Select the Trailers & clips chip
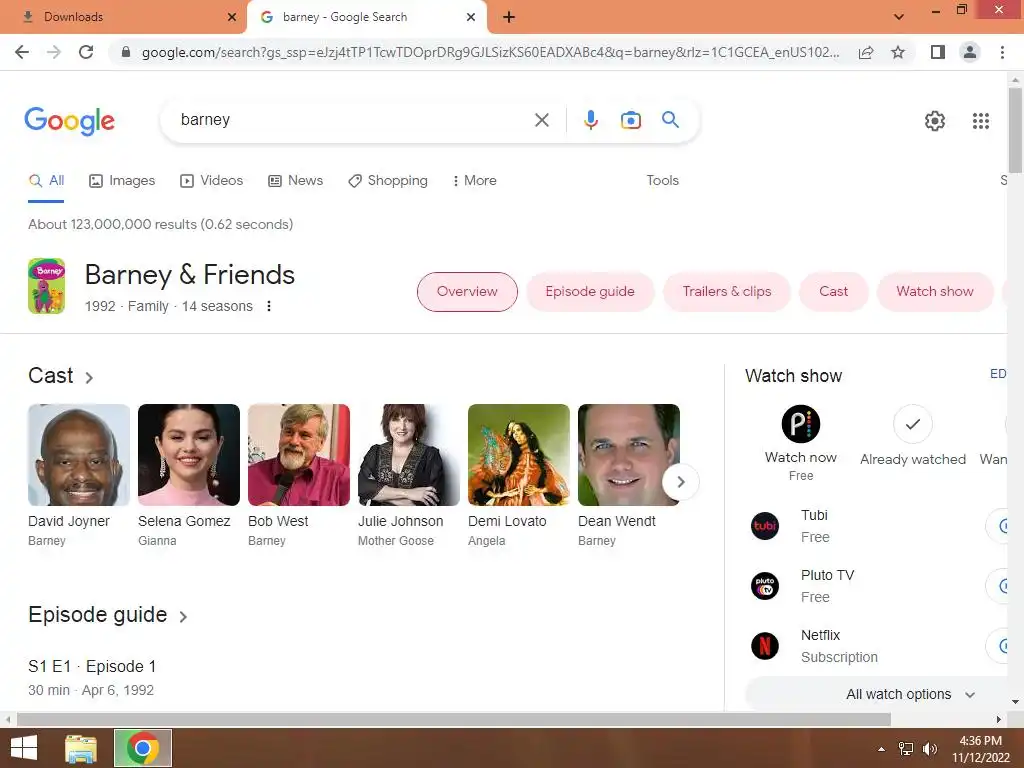 726,292
